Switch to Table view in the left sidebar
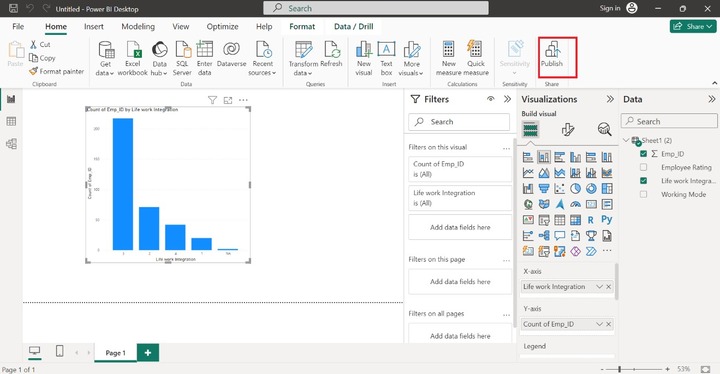This screenshot has width=720, height=374. (11, 121)
